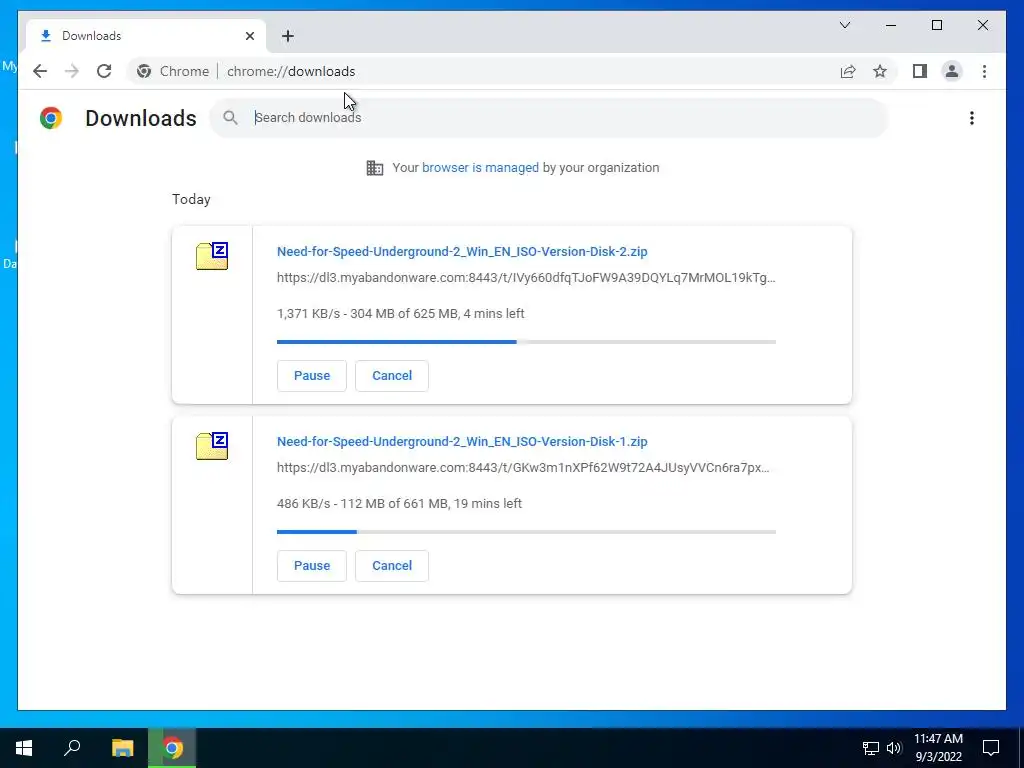Open the Downloads page more actions menu
The image size is (1024, 768).
click(972, 118)
